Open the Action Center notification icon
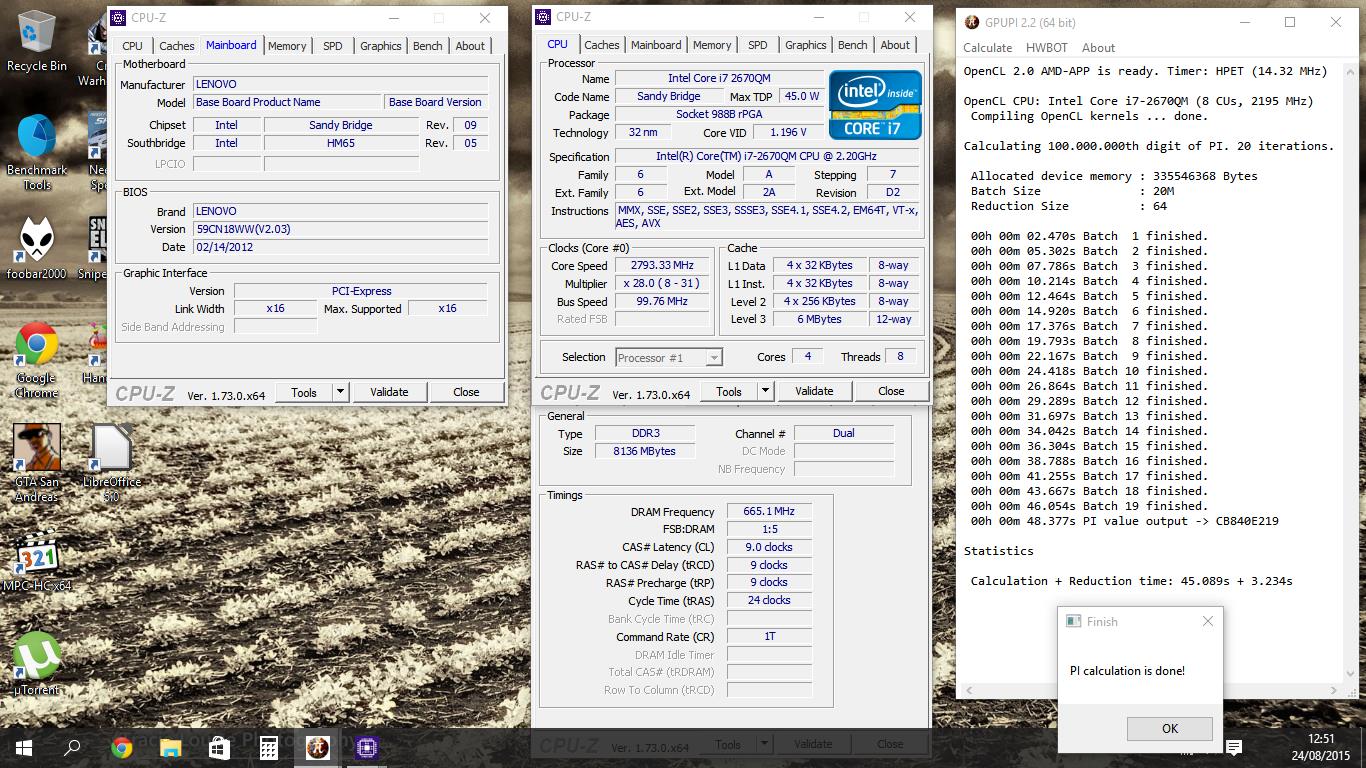1366x768 pixels. click(1234, 747)
